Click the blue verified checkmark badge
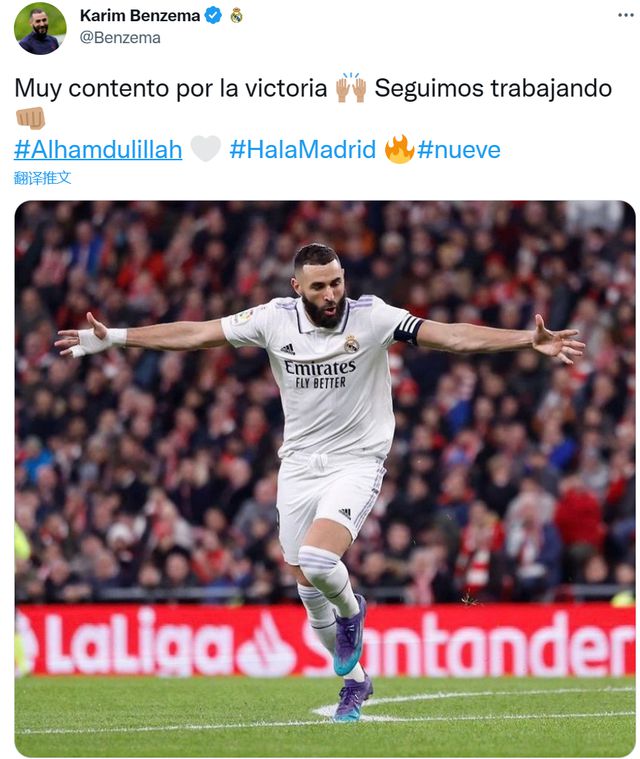Viewport: 640px width, 759px height. [x=213, y=15]
